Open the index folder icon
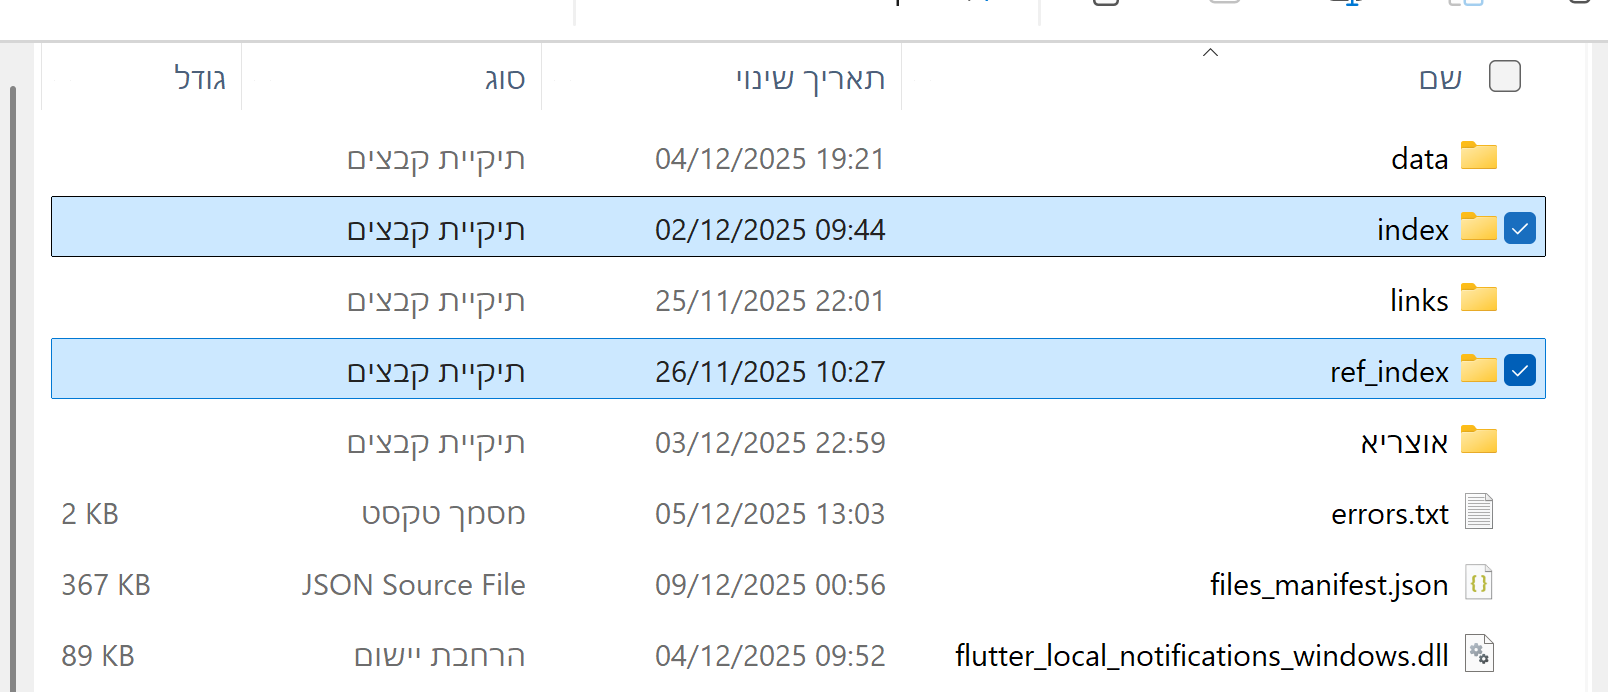1608x692 pixels. 1481,228
